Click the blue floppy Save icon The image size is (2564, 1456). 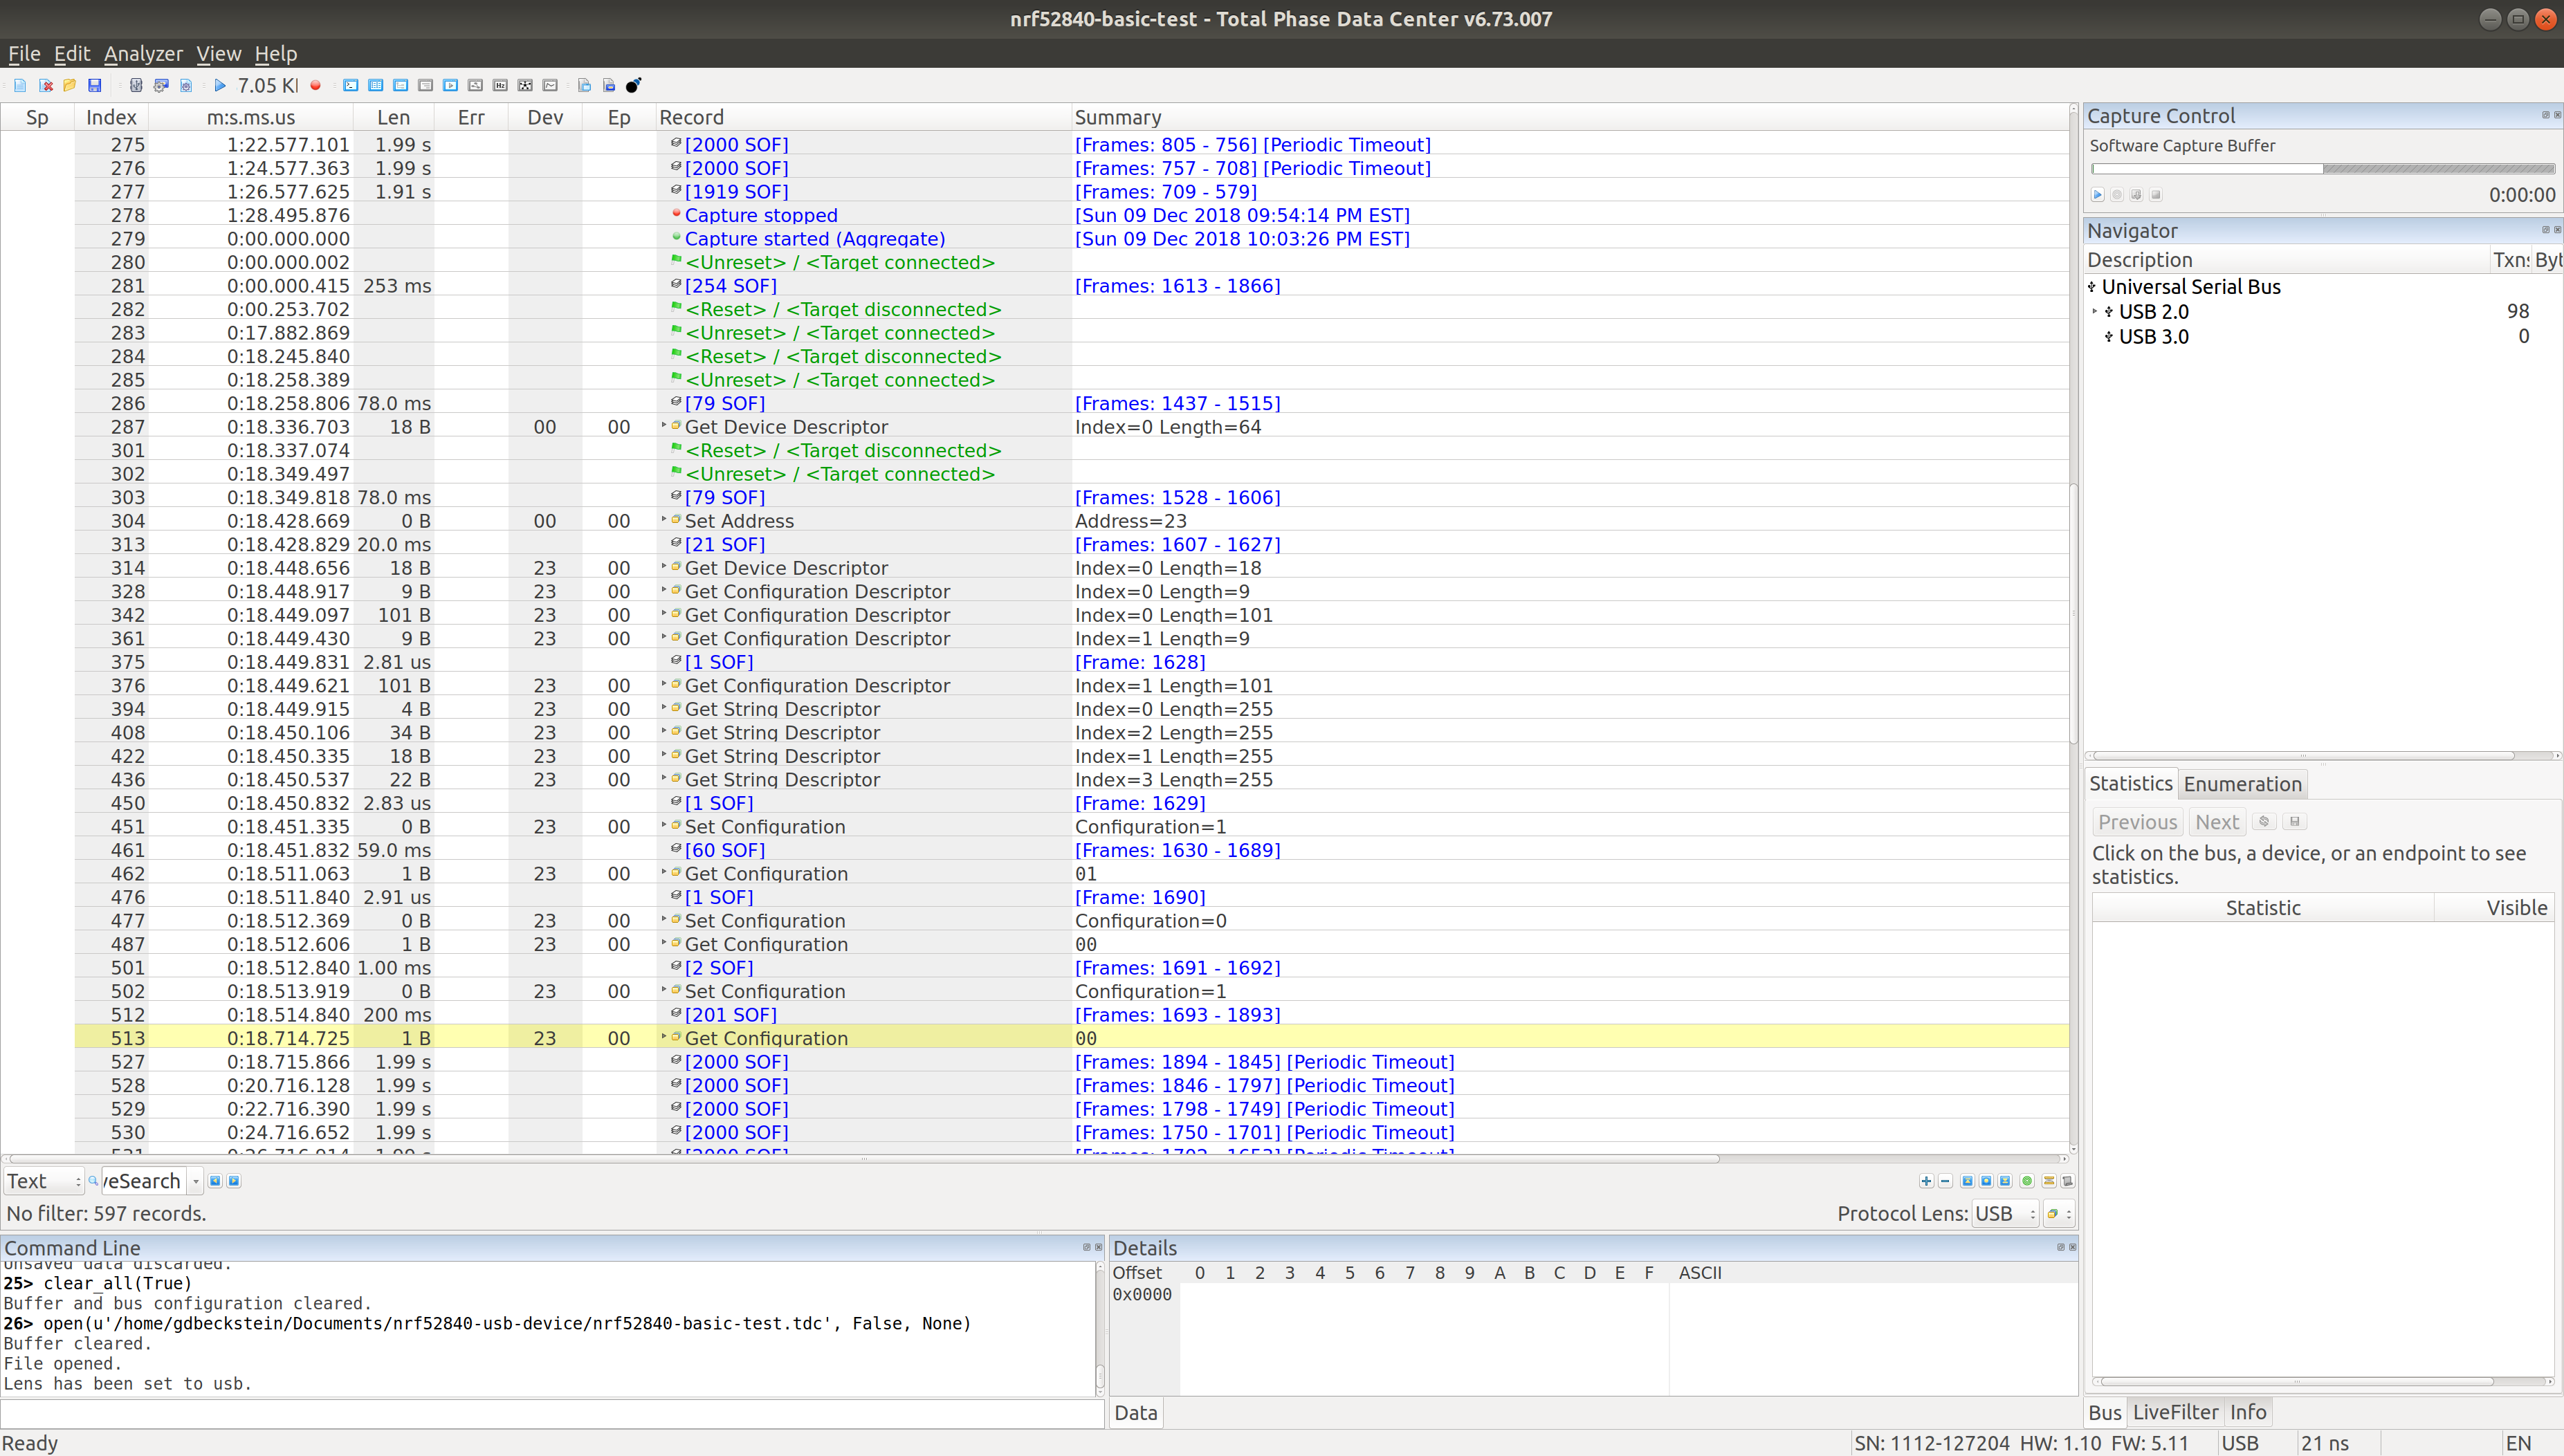coord(95,86)
